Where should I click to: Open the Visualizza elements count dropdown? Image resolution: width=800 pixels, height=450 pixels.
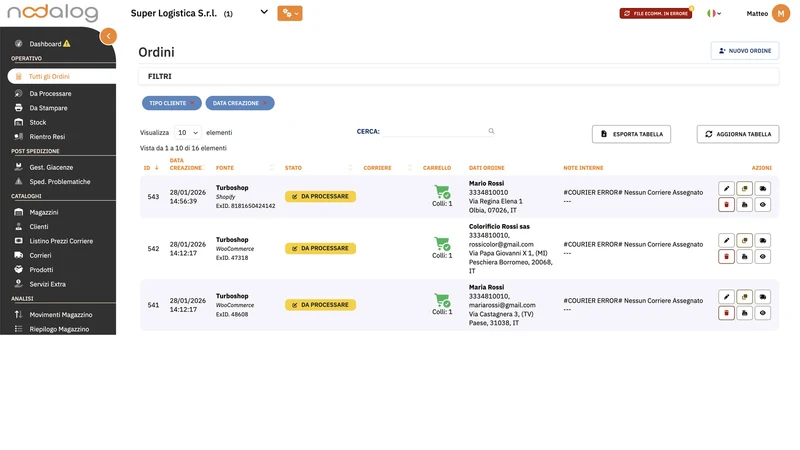point(188,133)
